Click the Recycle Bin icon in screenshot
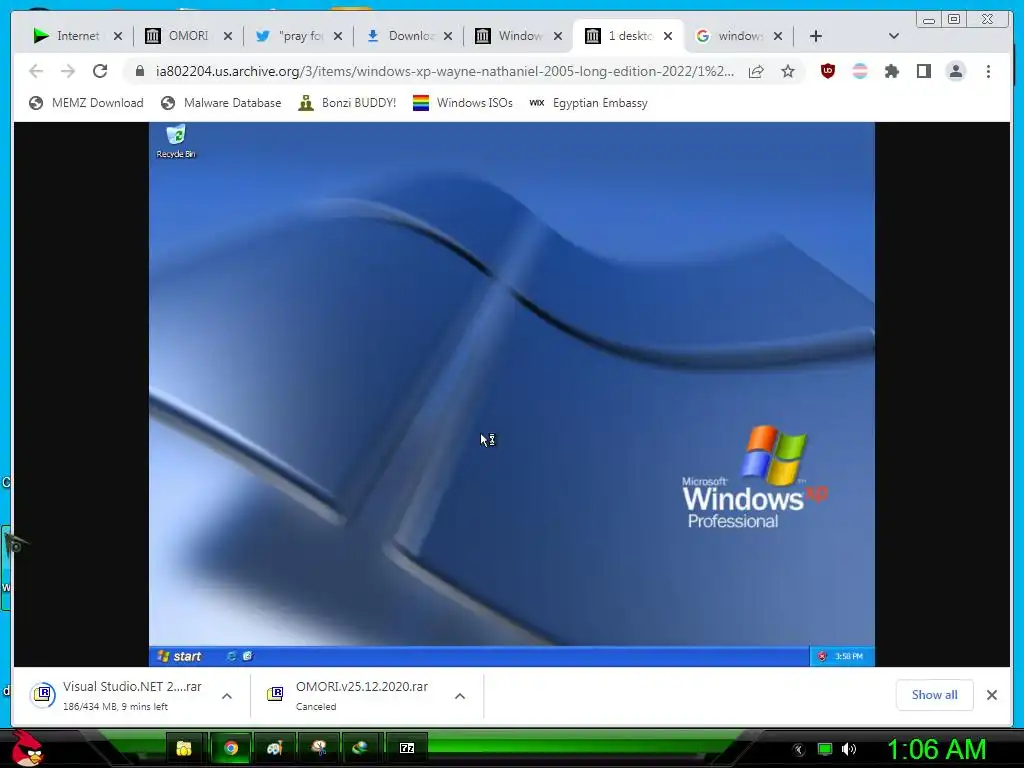1024x768 pixels. [176, 142]
